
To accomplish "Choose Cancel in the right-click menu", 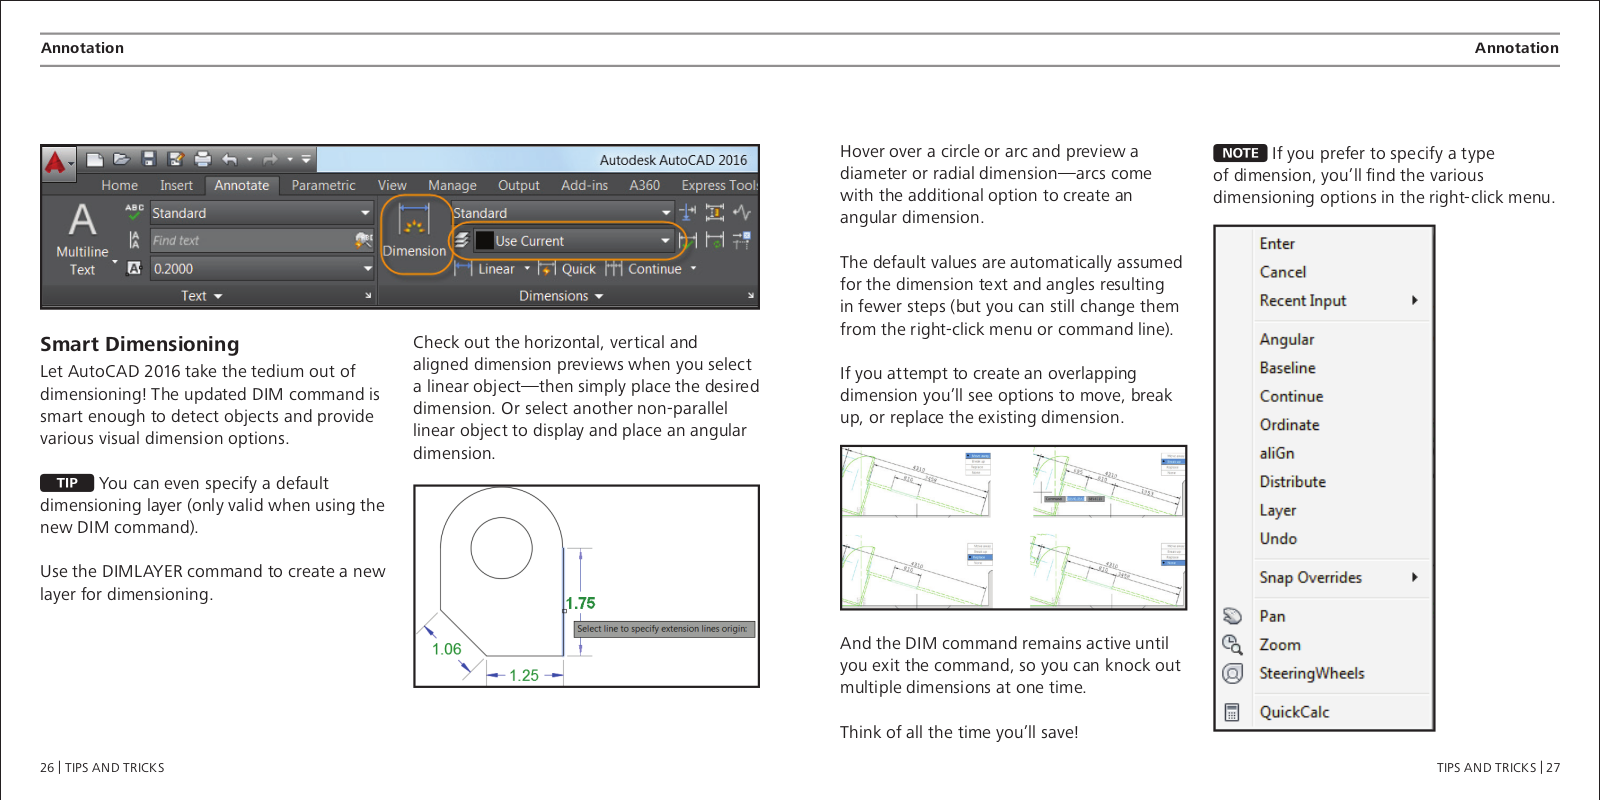I will (1283, 272).
